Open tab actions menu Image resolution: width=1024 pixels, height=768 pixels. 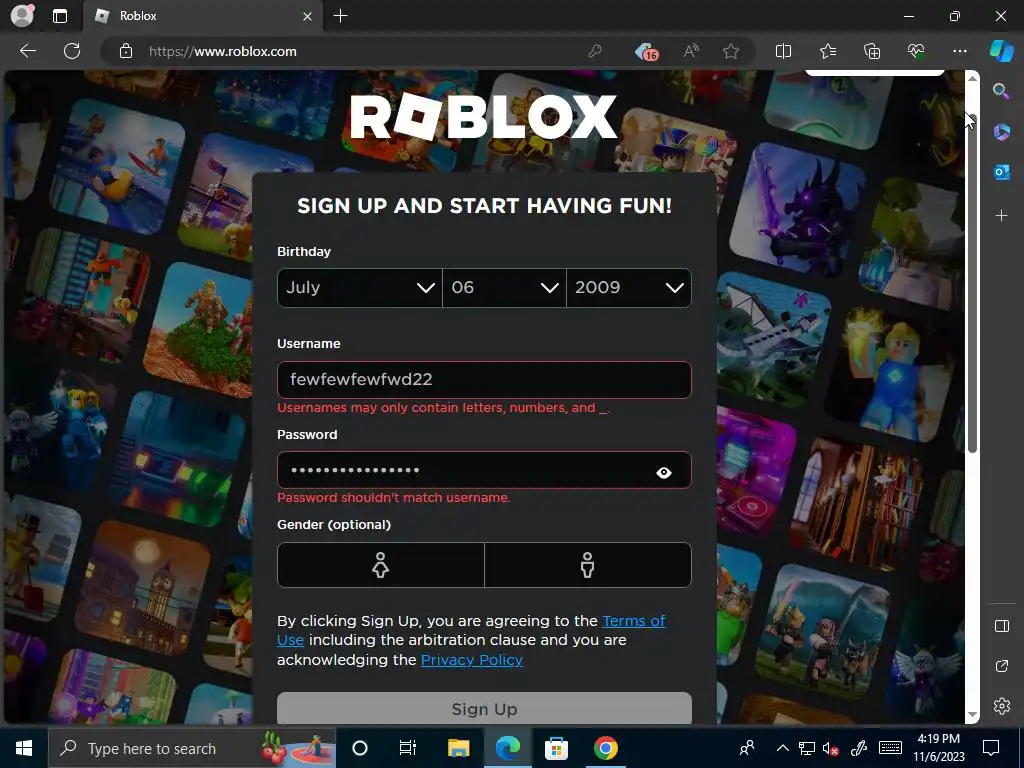point(59,16)
